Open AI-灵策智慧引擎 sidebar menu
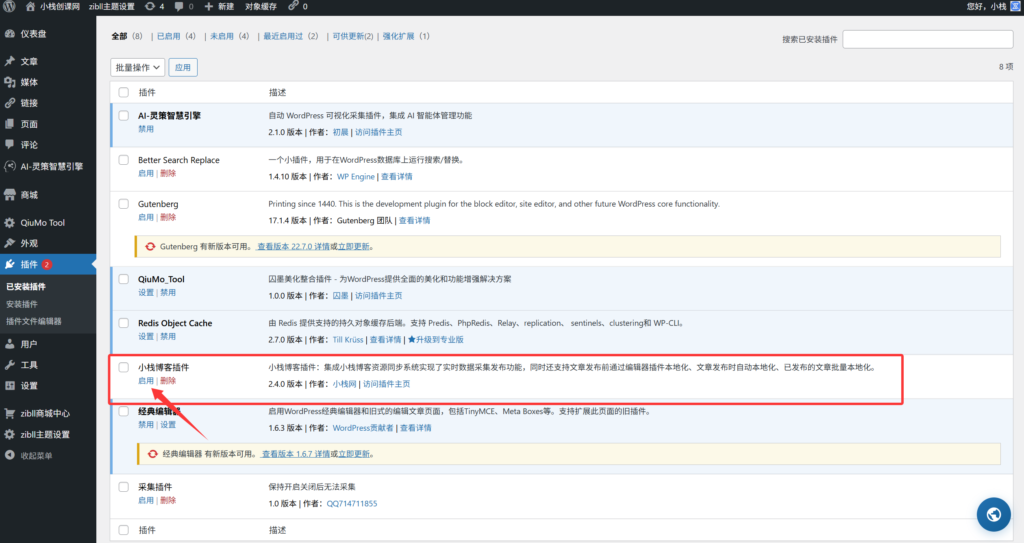Viewport: 1024px width, 543px height. (x=51, y=167)
